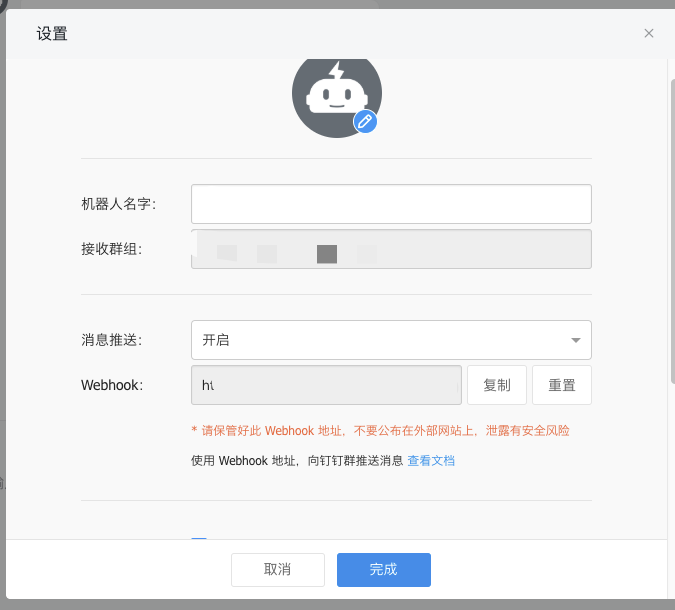Click the 设置 dialog title
This screenshot has width=675, height=610.
tap(52, 34)
